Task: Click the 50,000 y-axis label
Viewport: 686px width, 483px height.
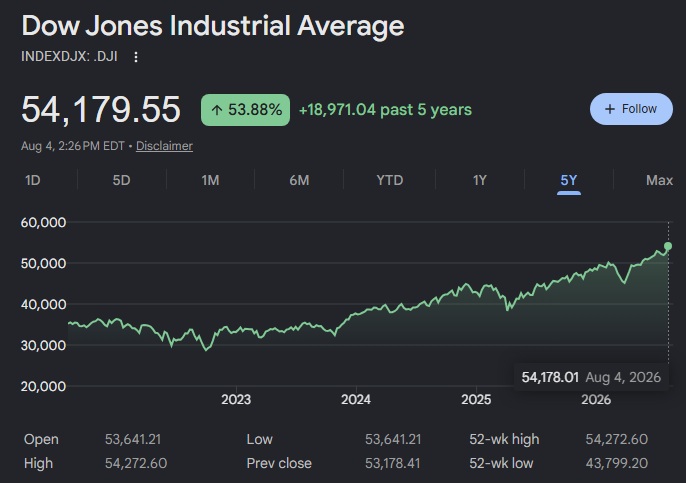Action: point(43,263)
